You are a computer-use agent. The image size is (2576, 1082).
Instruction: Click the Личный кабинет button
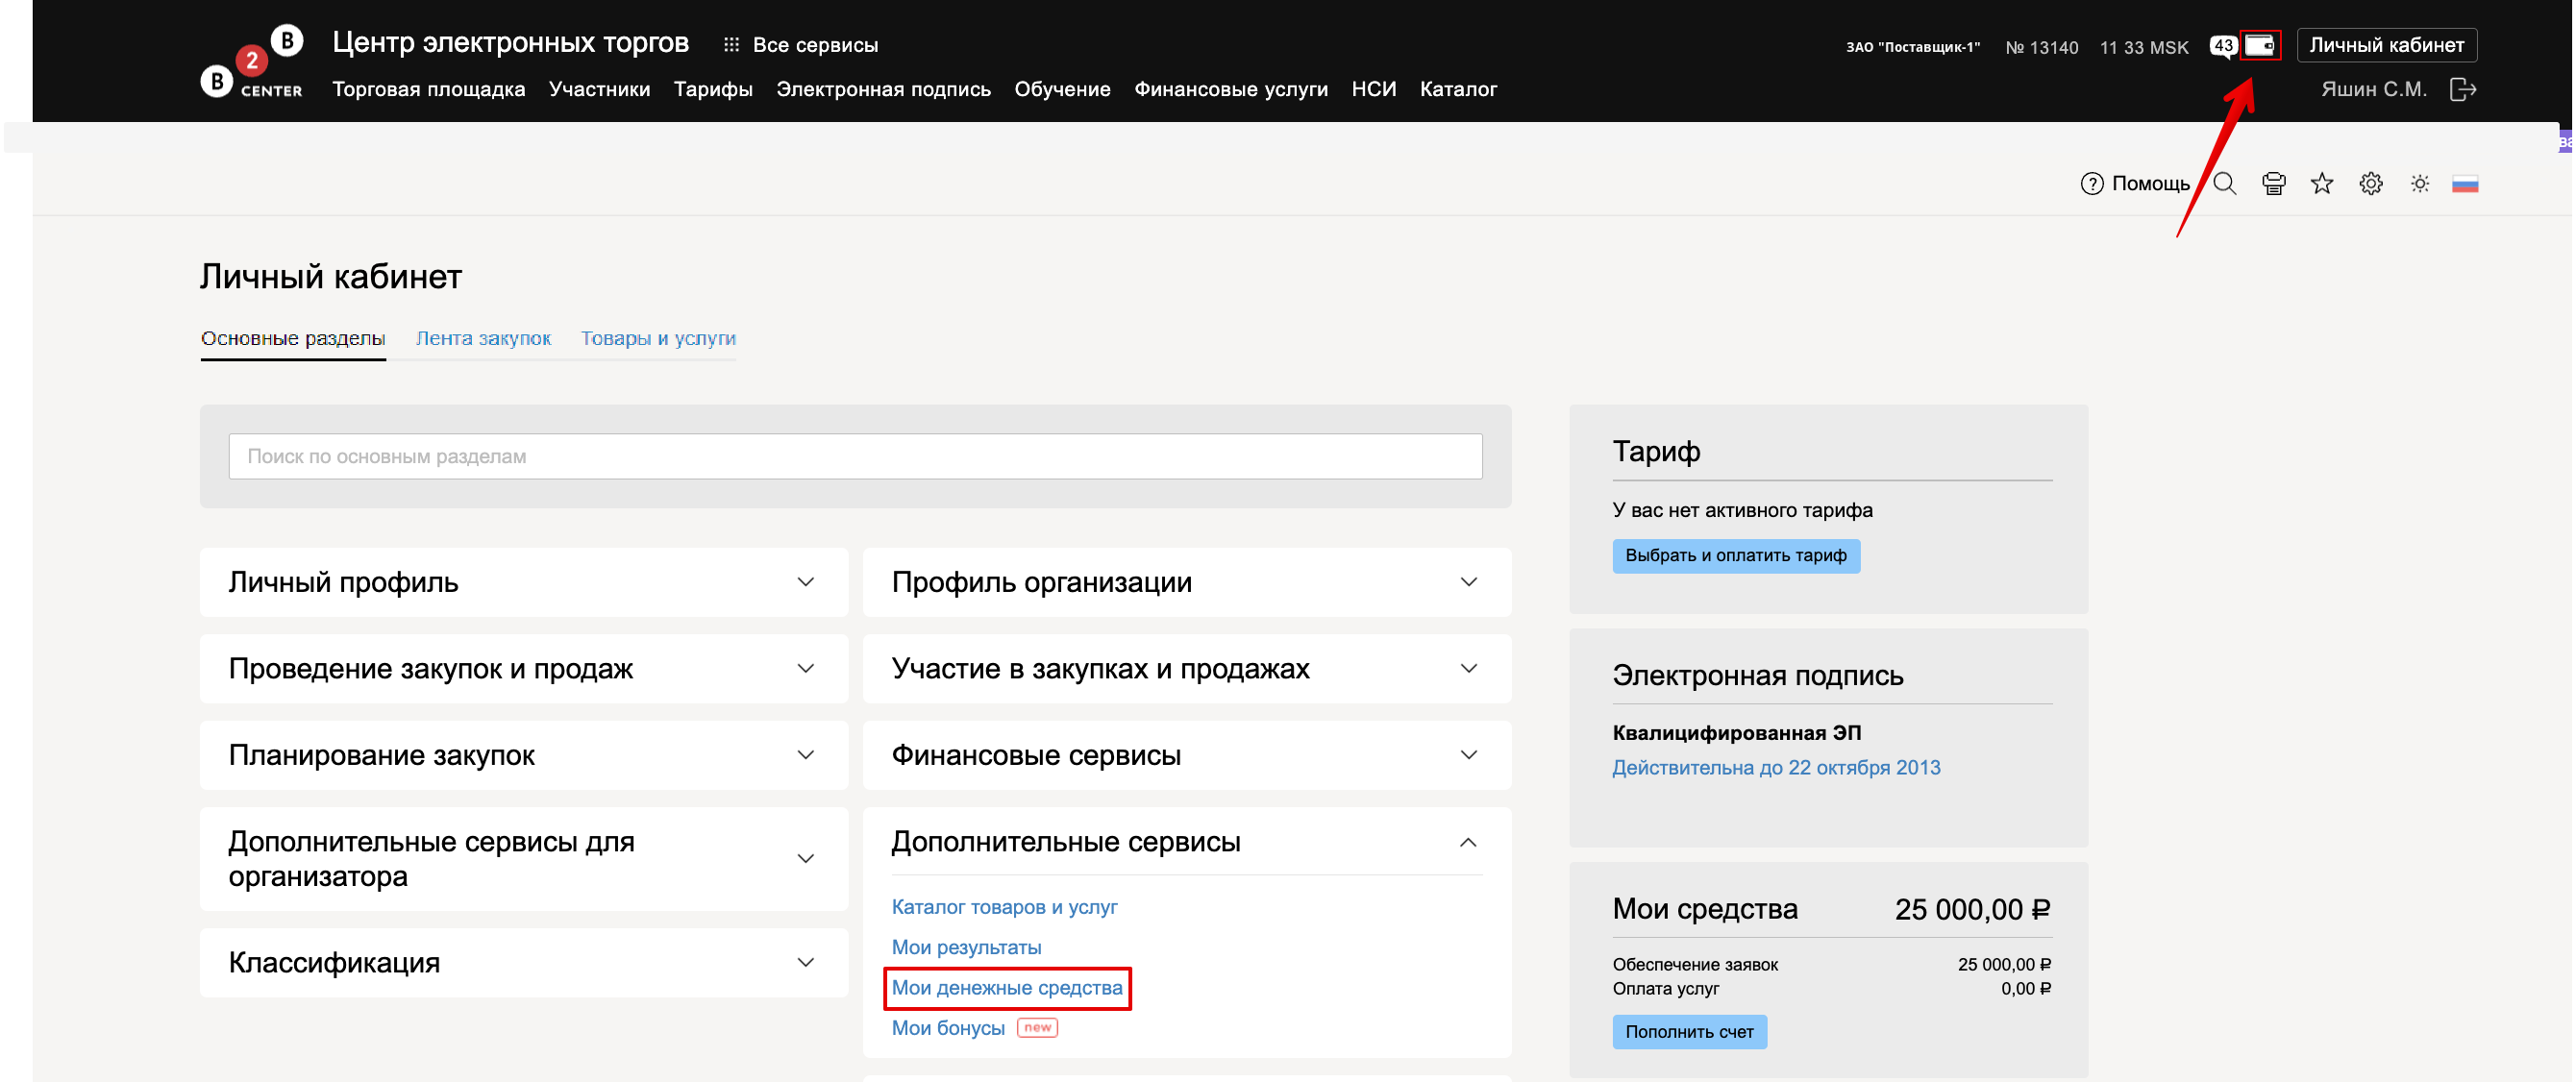click(2386, 45)
